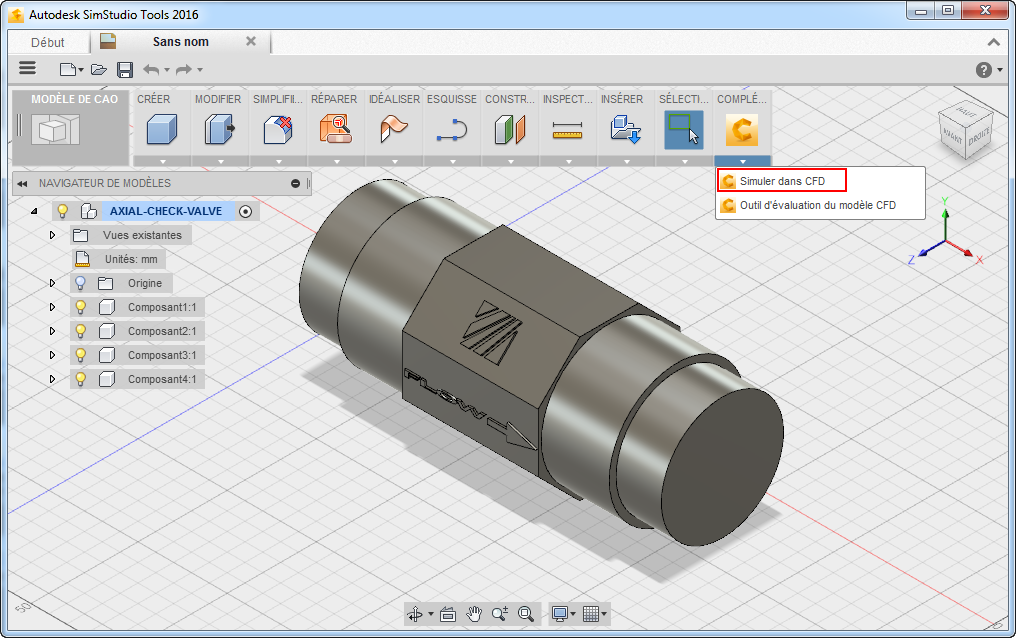
Task: Toggle visibility bulb of Composant4:1
Action: pyautogui.click(x=80, y=379)
